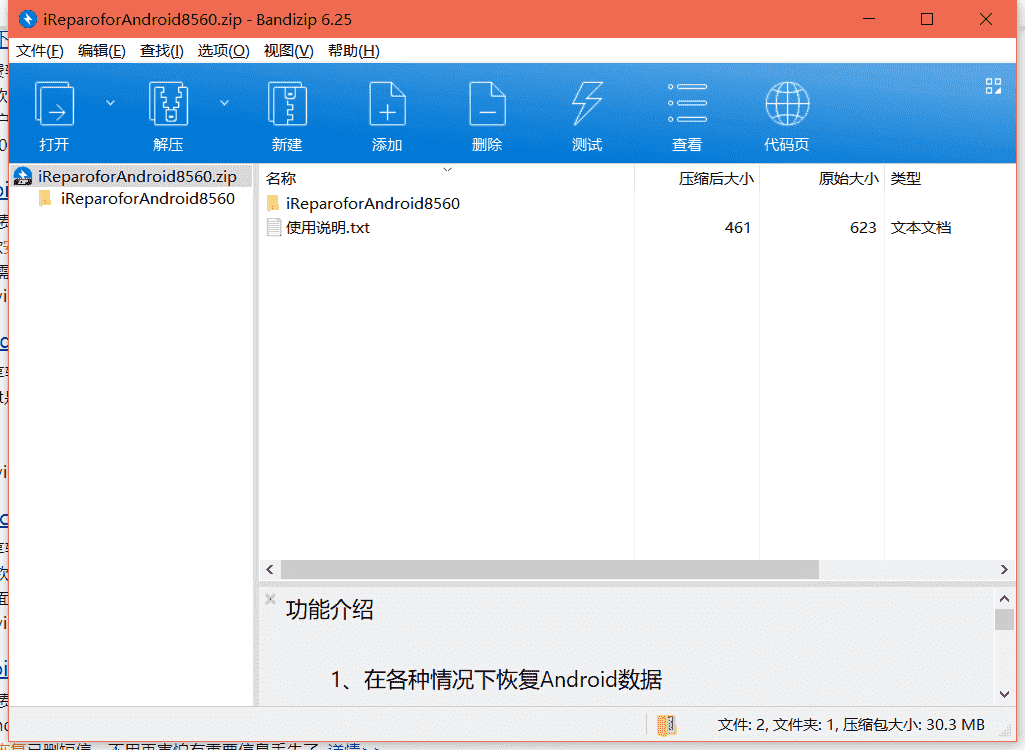Expand the Extract (解压) dropdown arrow
Image resolution: width=1025 pixels, height=750 pixels.
coord(224,103)
